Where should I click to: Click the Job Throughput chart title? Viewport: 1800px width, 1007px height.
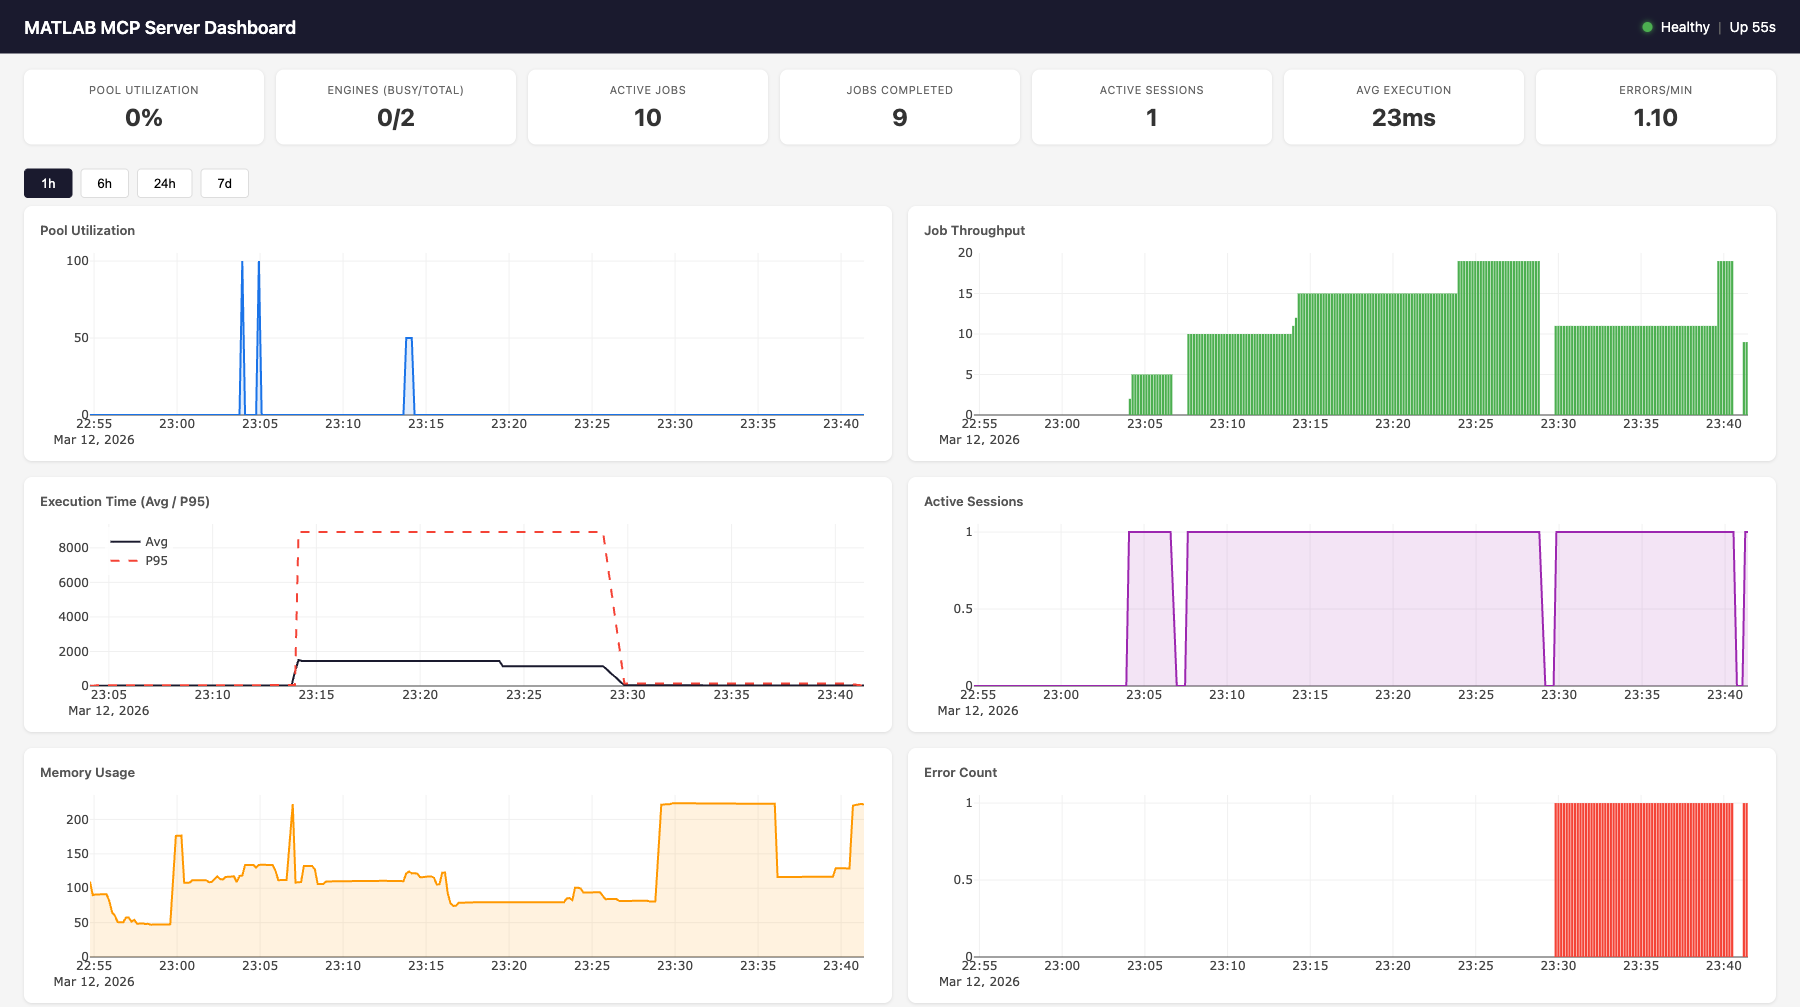point(974,230)
